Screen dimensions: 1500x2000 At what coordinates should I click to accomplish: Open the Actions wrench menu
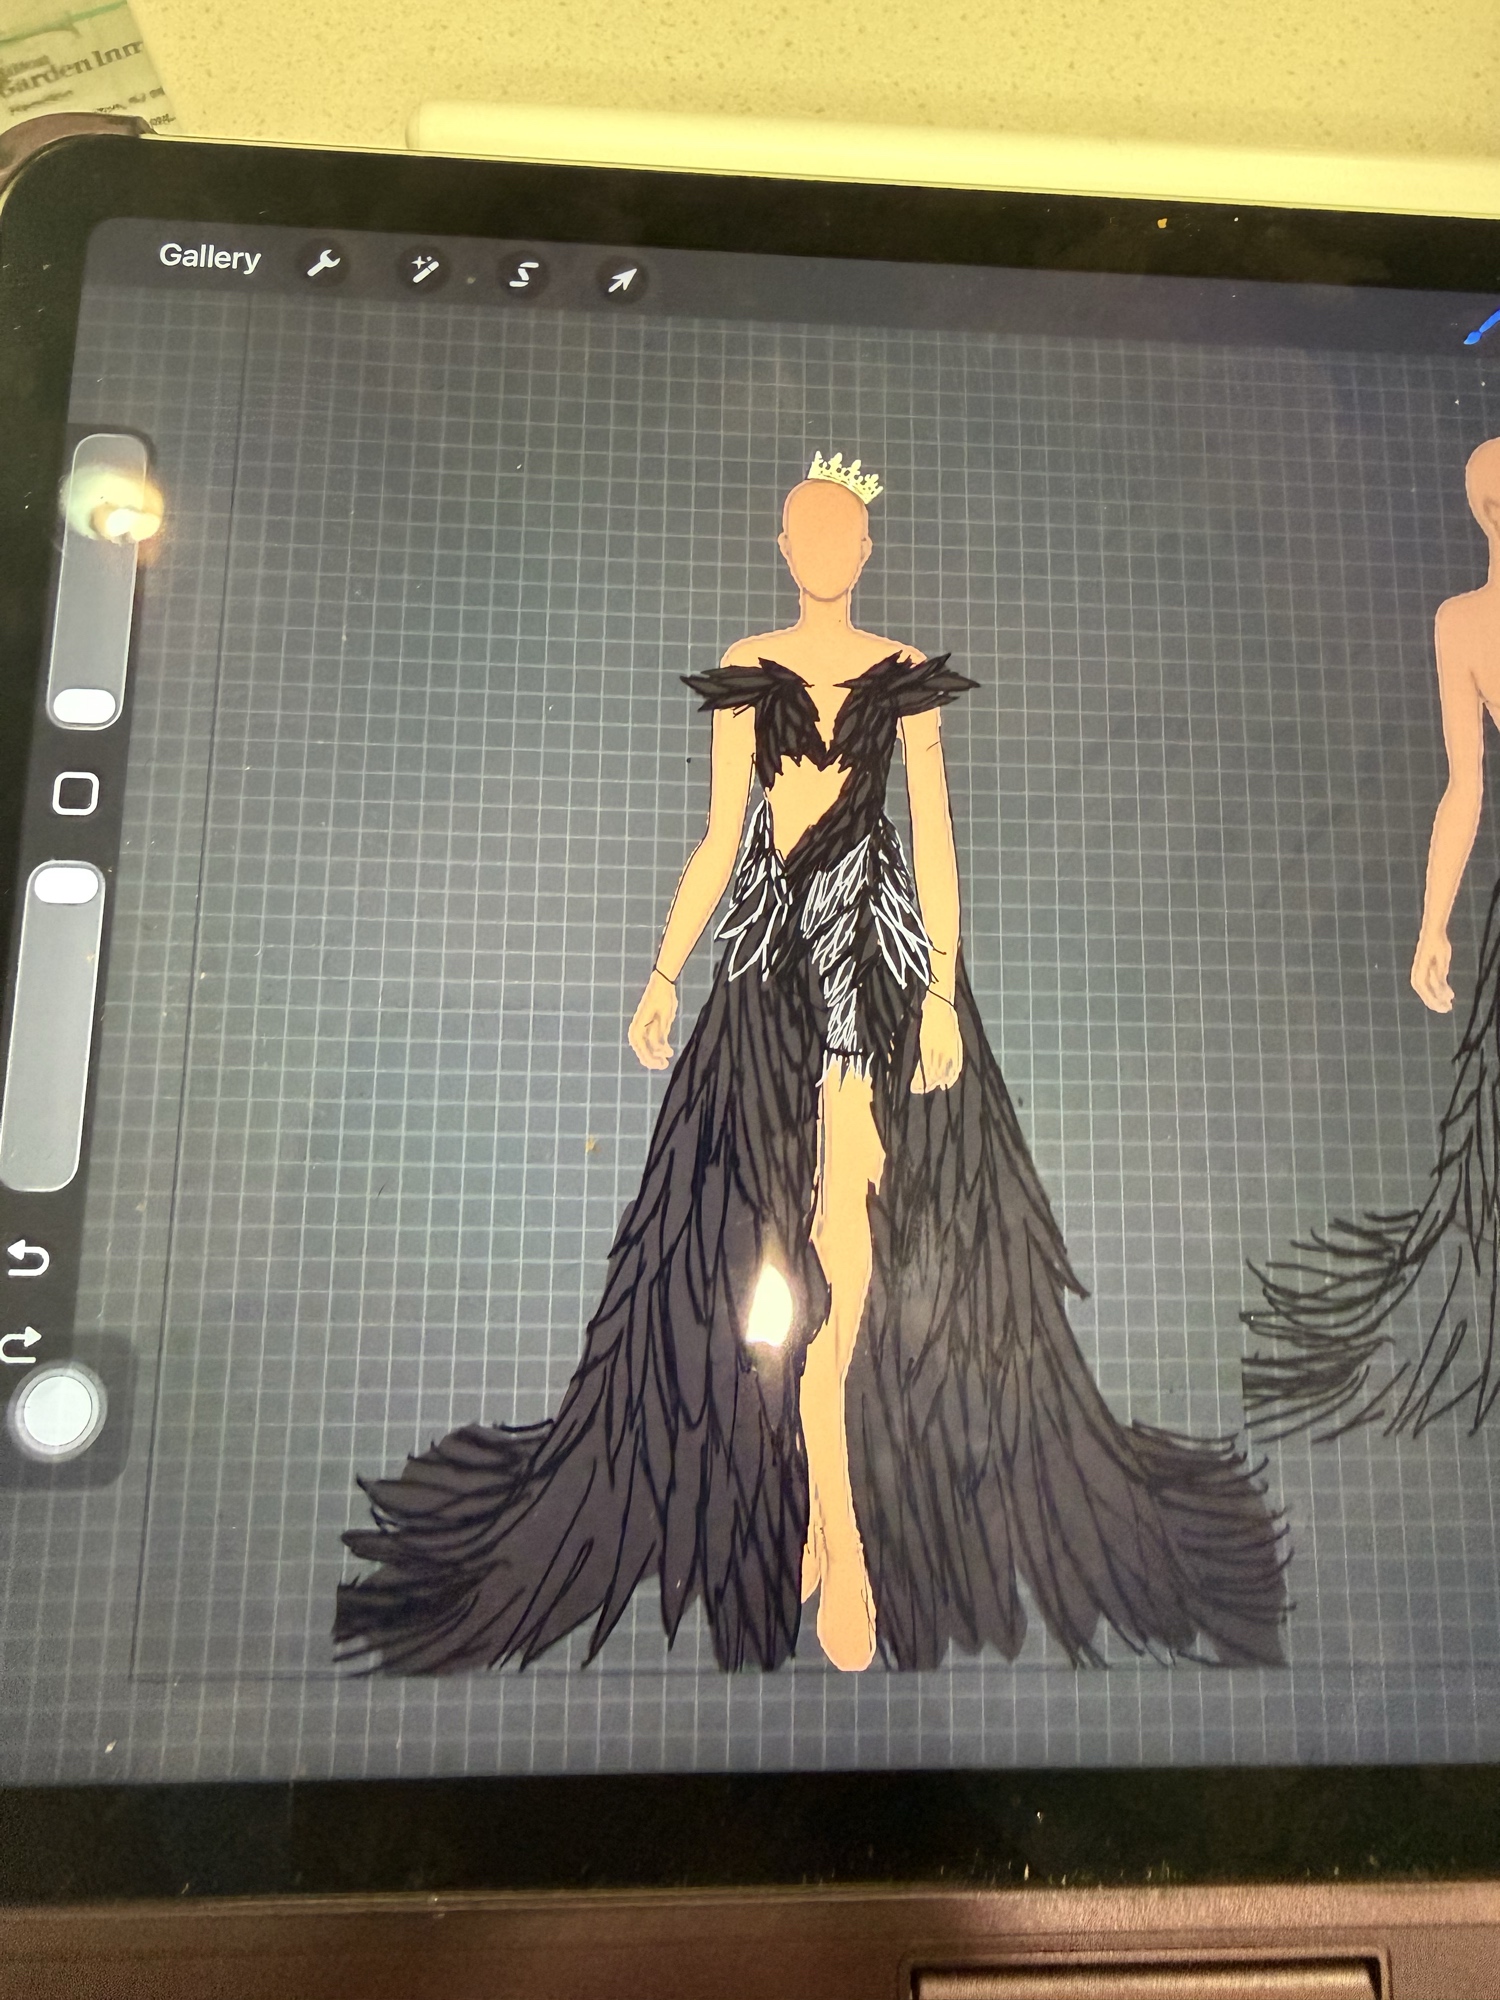(323, 264)
